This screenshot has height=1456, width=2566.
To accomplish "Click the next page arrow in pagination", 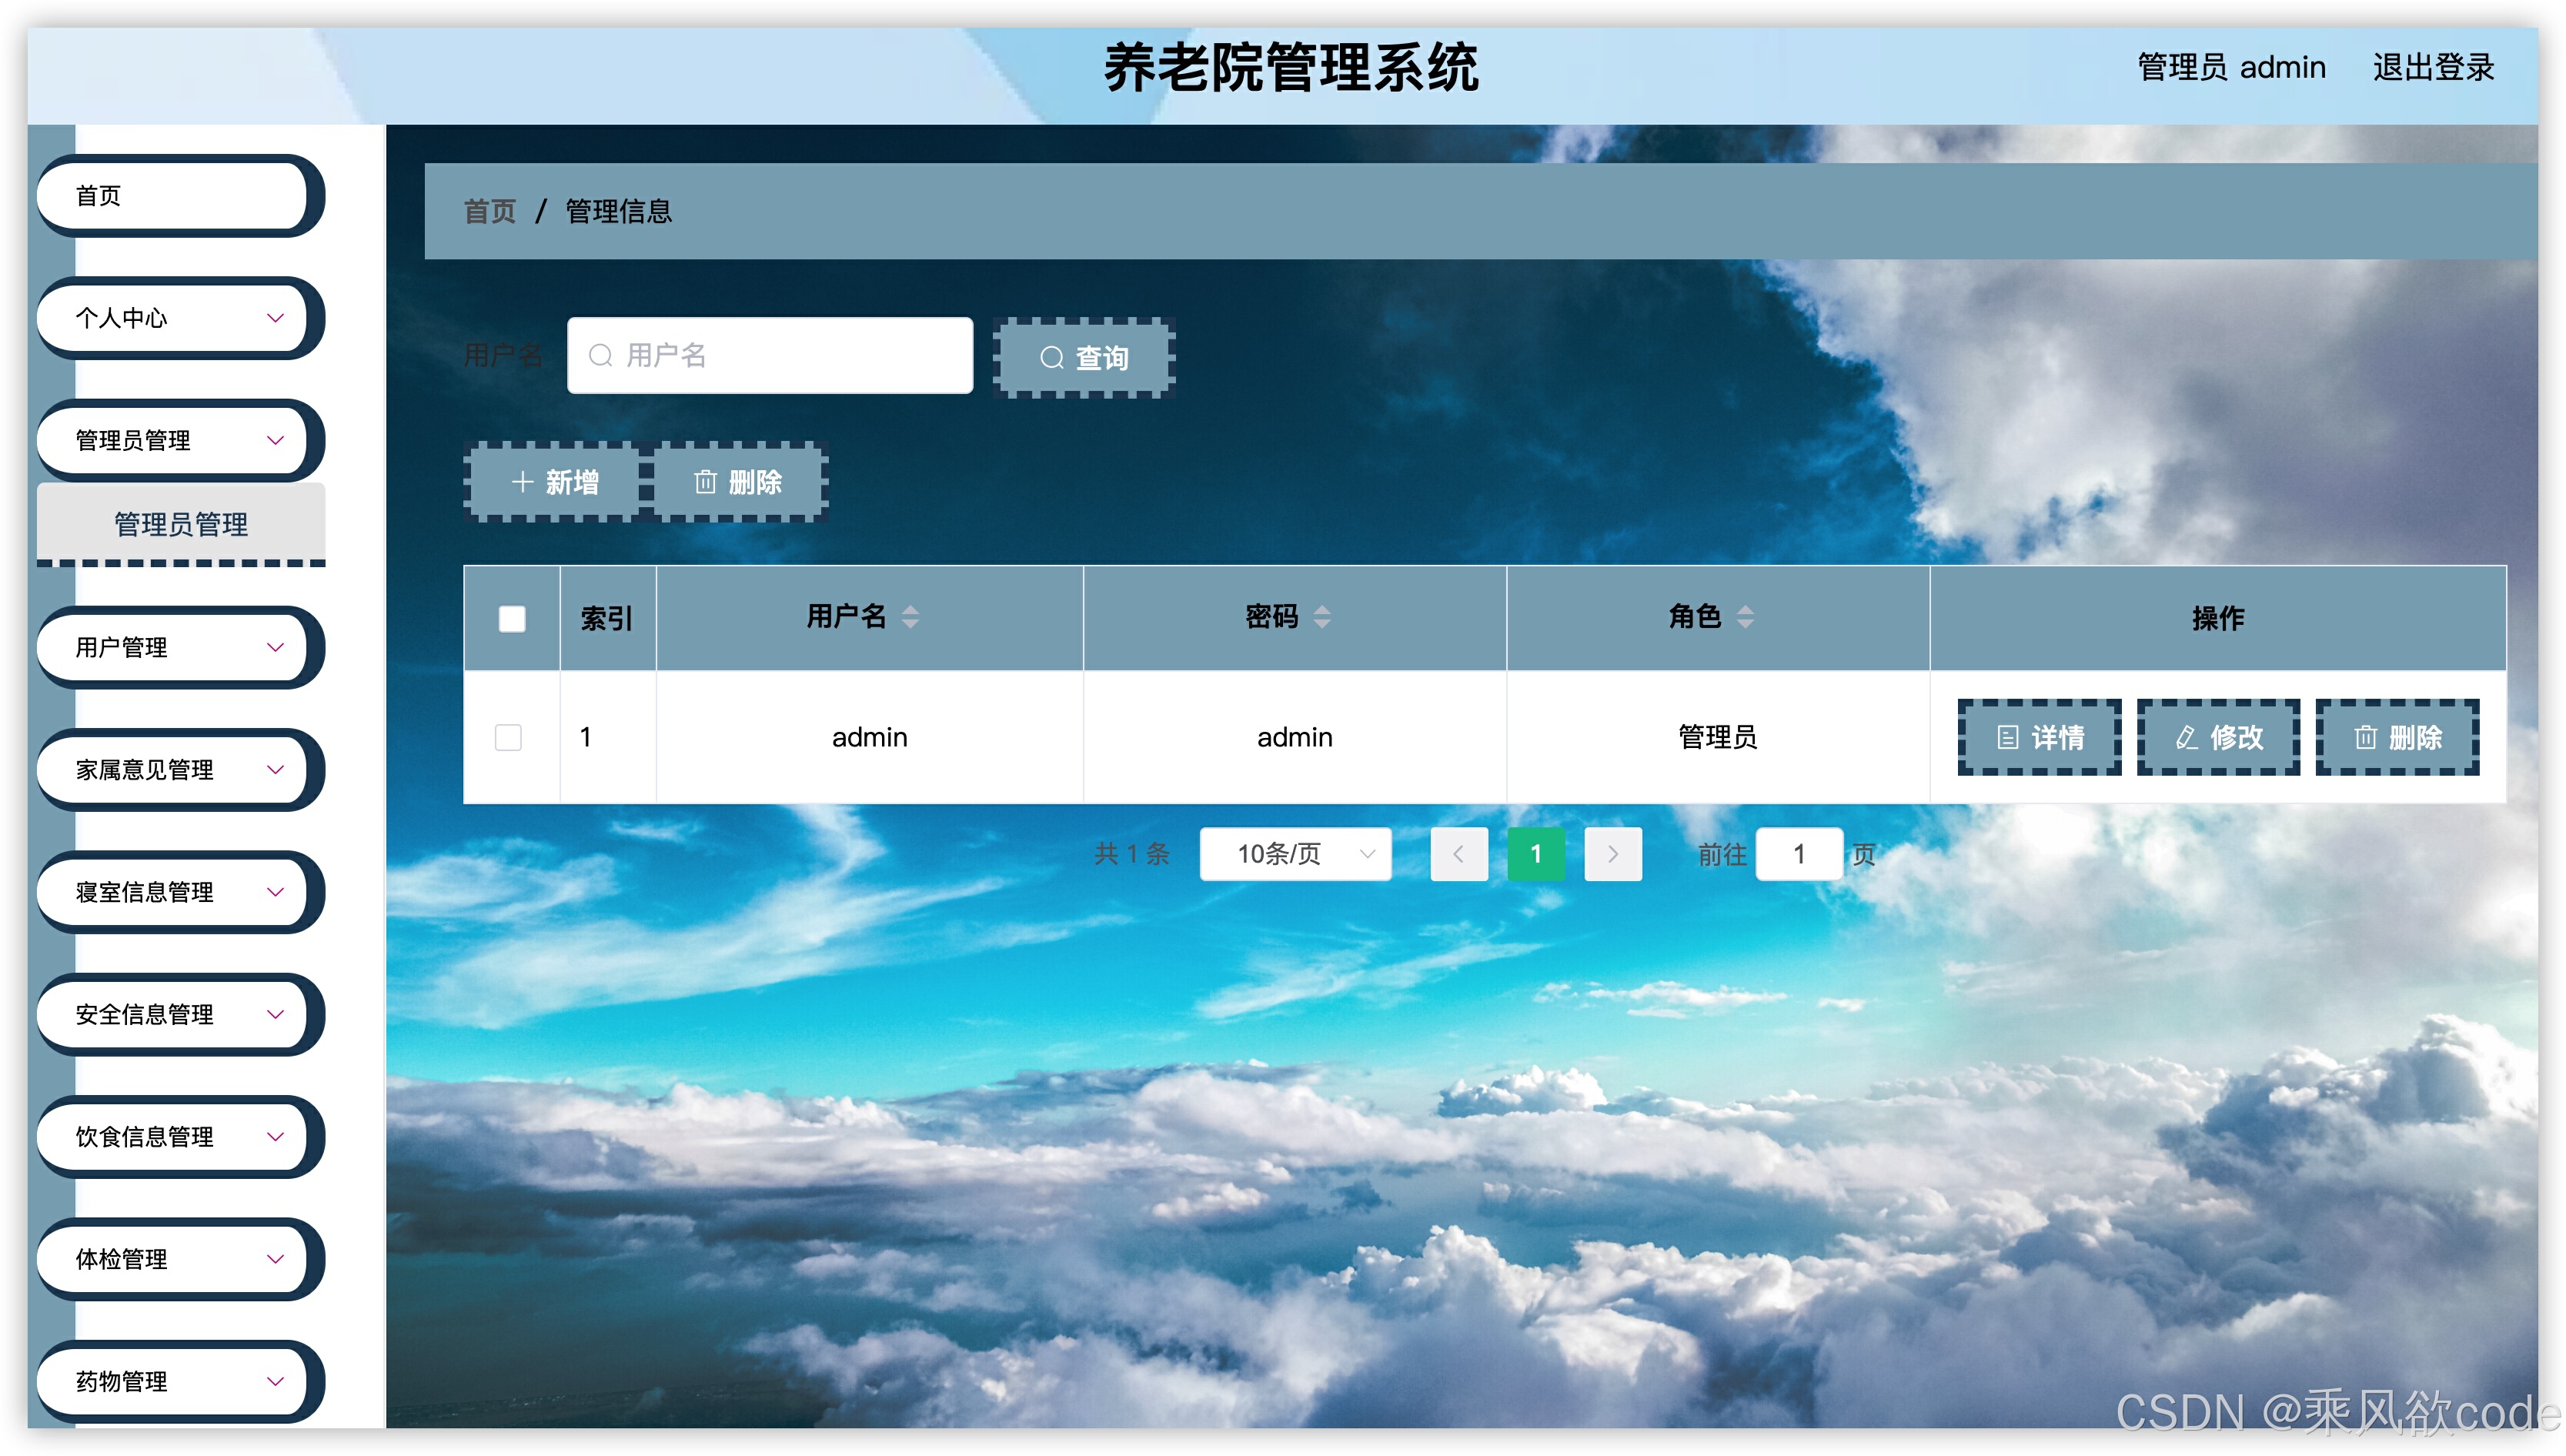I will [1613, 854].
